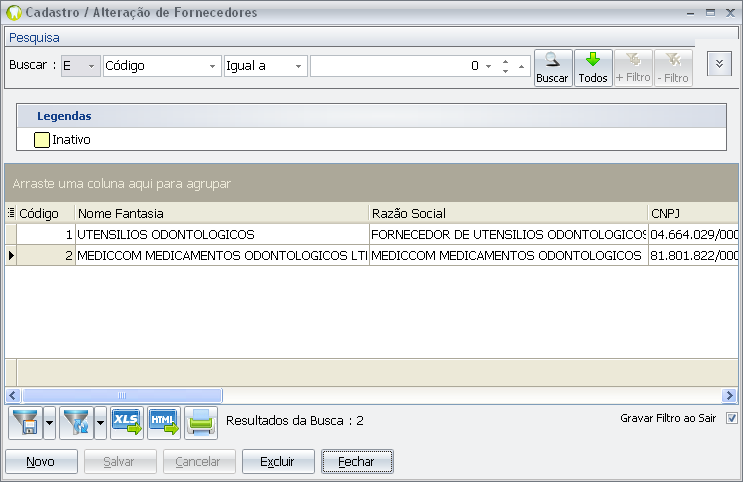Maximize the Cadastro de Fornecedores window
Image resolution: width=743 pixels, height=482 pixels.
[x=710, y=13]
